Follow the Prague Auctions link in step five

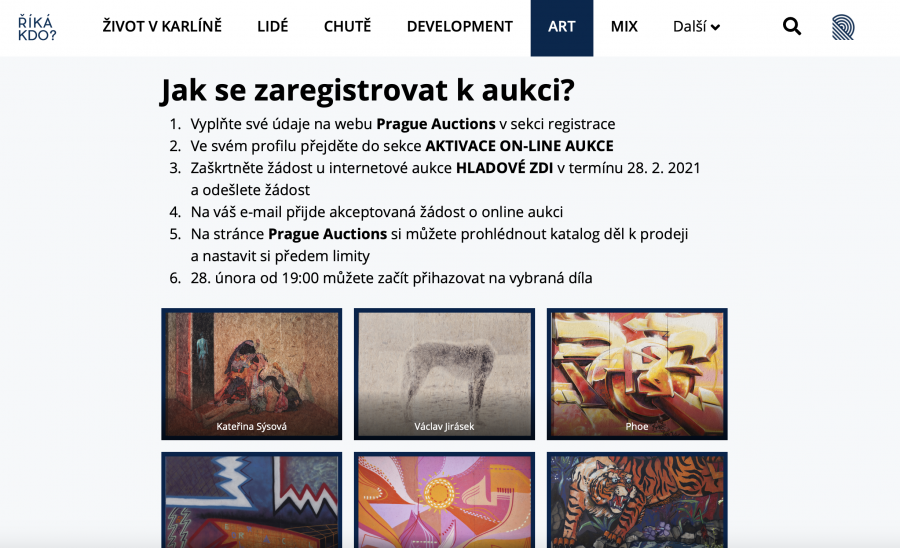(x=327, y=234)
